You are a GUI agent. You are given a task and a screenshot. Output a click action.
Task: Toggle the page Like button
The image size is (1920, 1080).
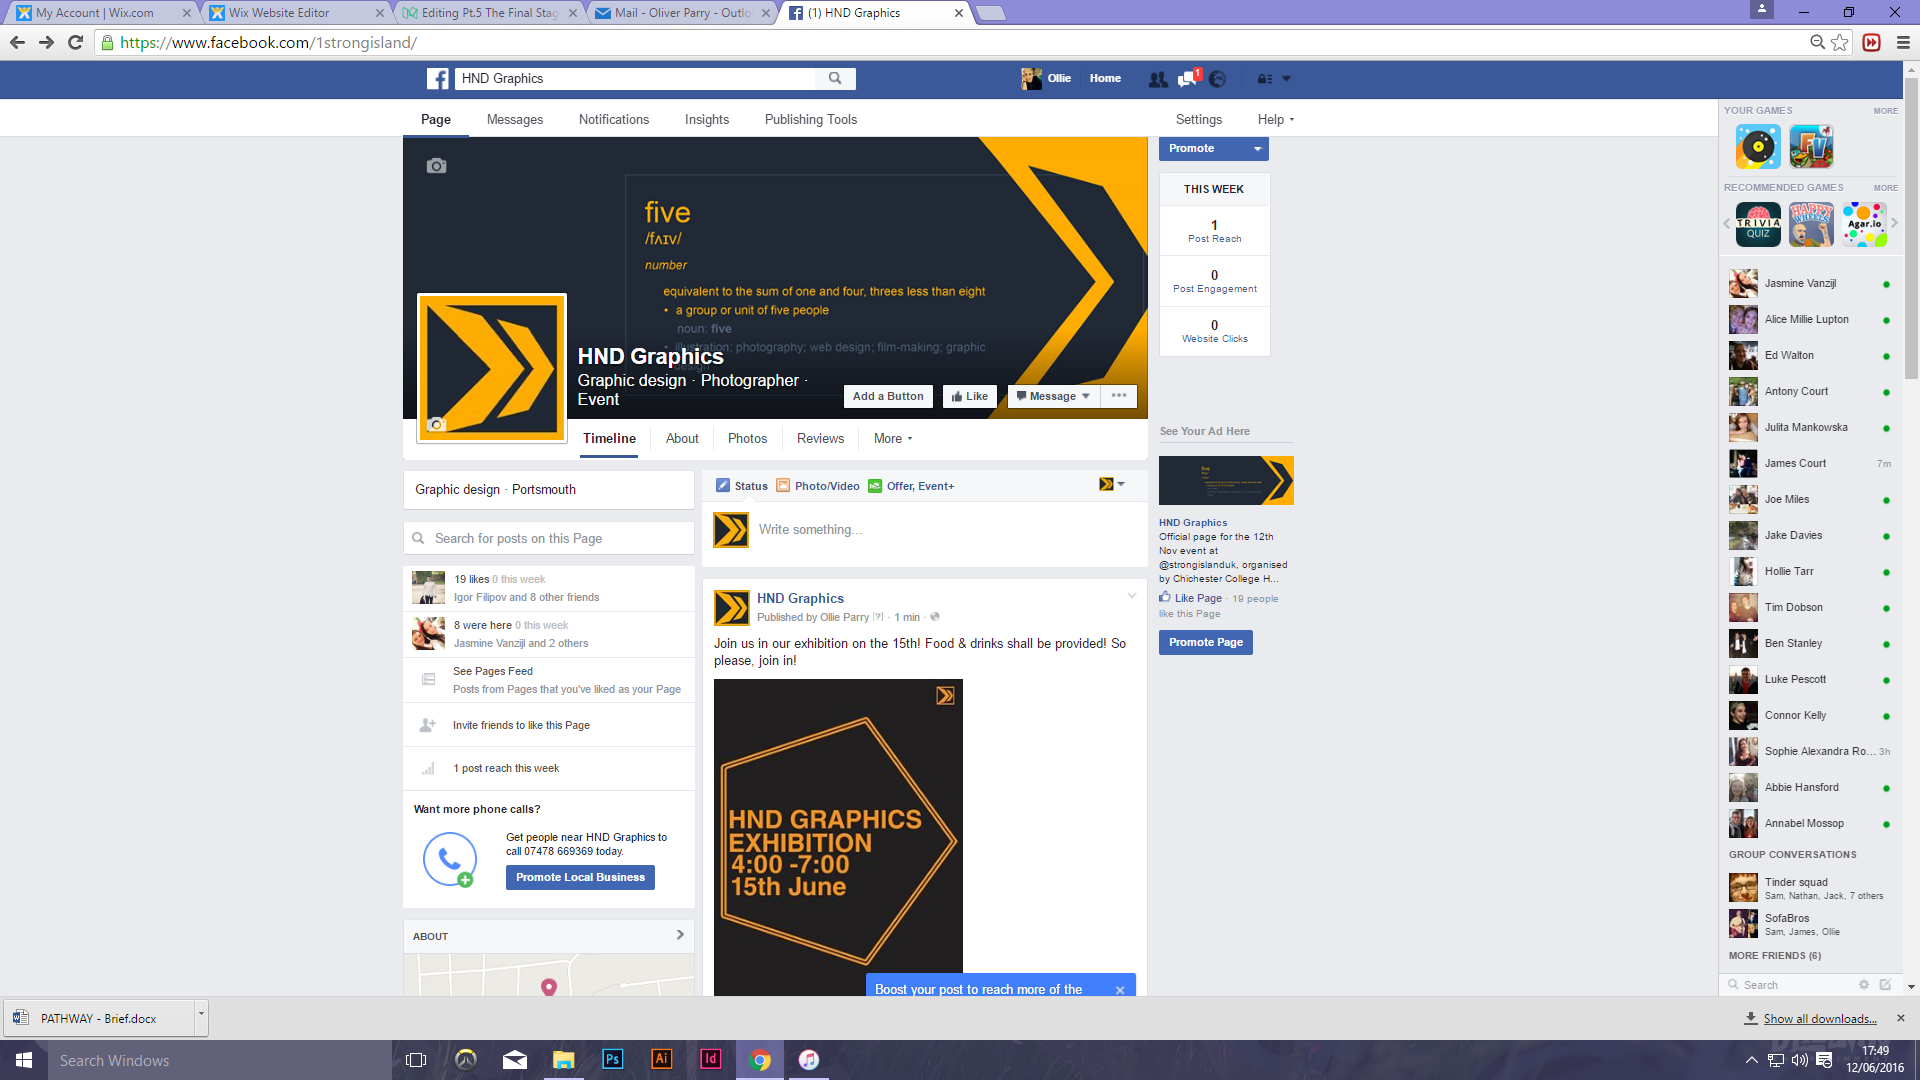pyautogui.click(x=970, y=396)
